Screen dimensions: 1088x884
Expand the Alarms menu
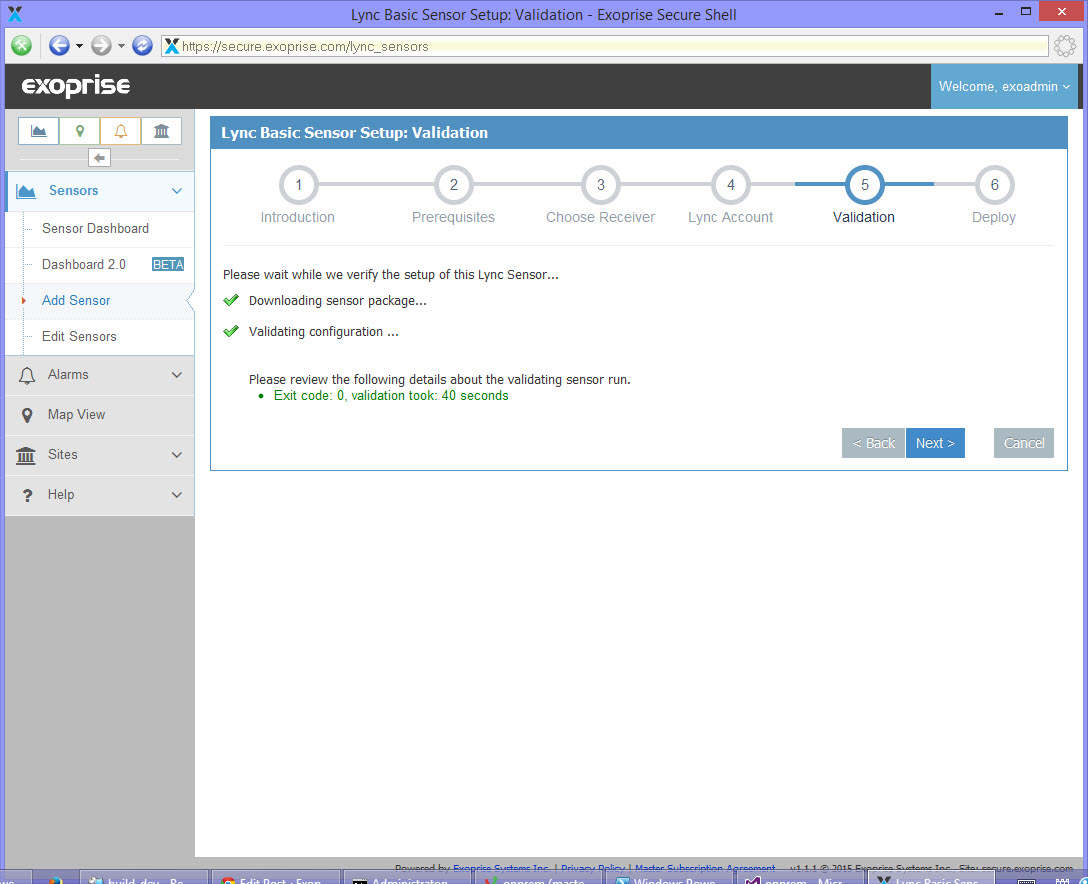100,375
